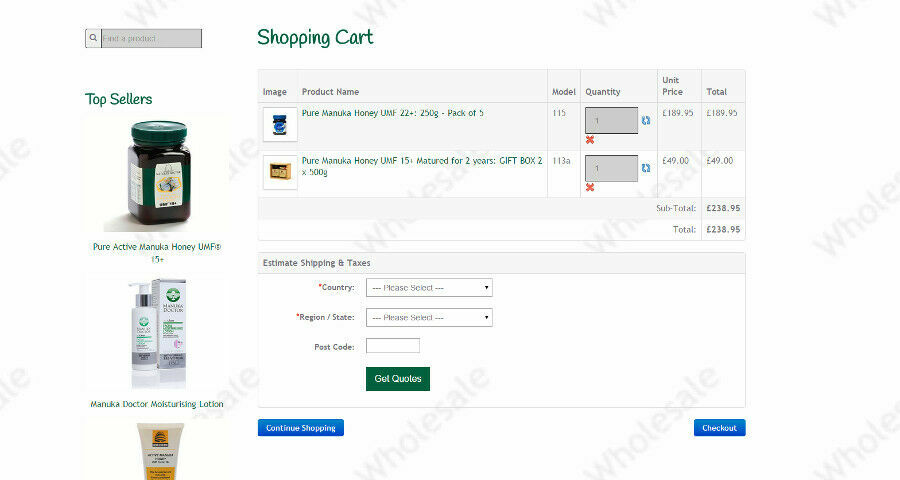Refresh quantity for Manuka Honey UMF 22+
This screenshot has width=900, height=480.
(646, 121)
